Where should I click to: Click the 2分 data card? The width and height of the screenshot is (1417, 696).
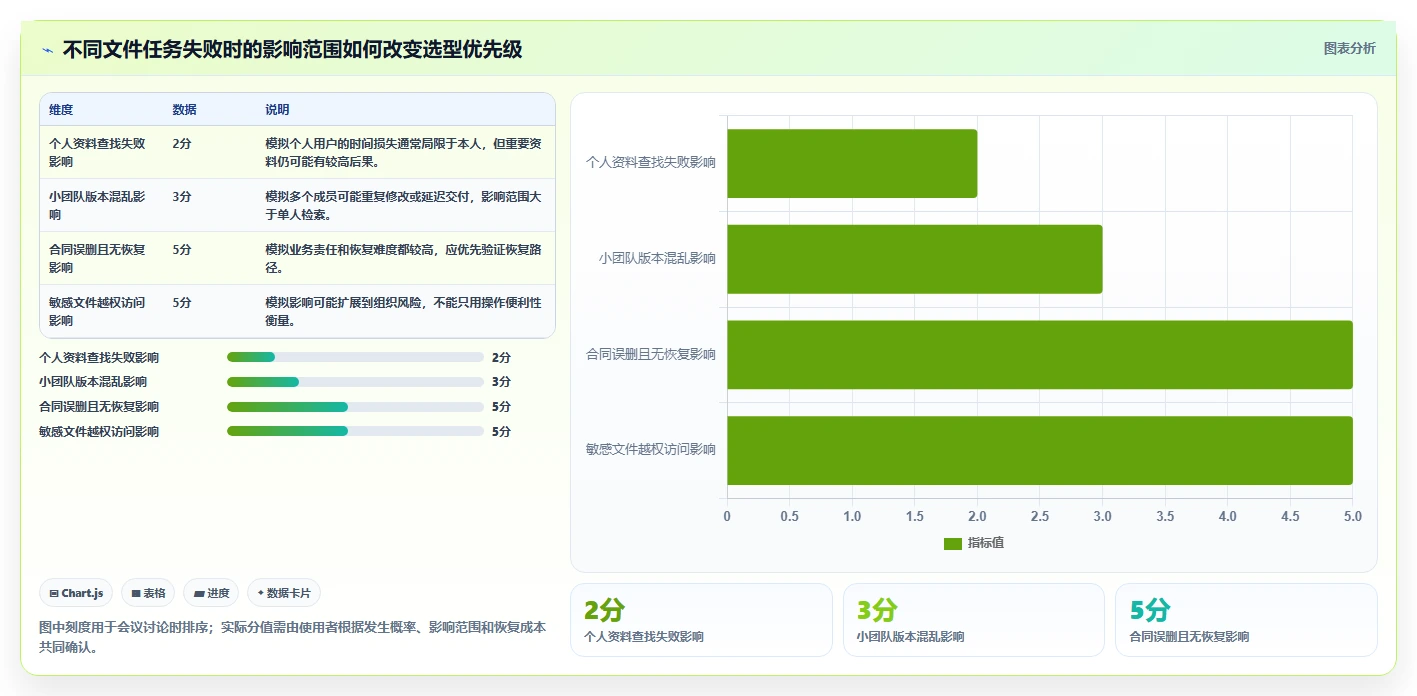pos(701,620)
